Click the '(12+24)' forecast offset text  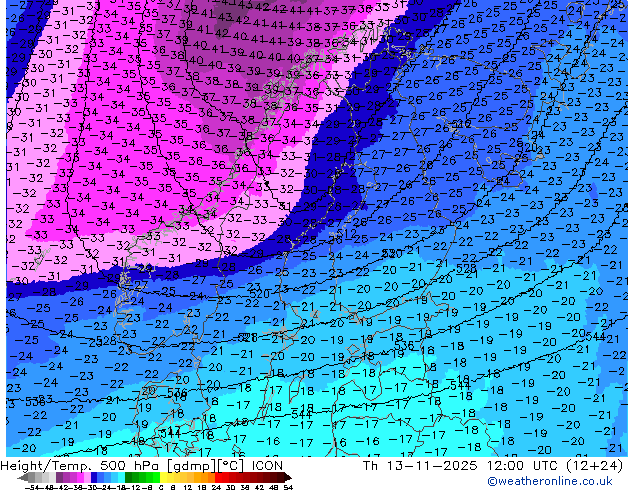pyautogui.click(x=594, y=465)
